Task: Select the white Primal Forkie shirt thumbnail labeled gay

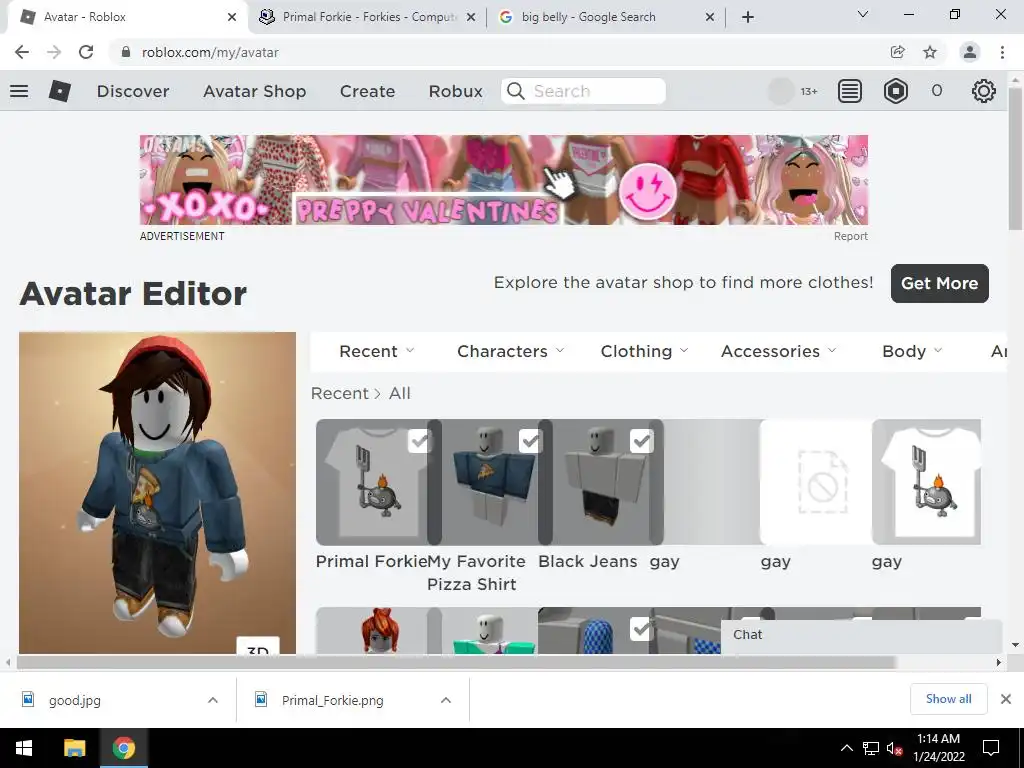Action: click(x=926, y=482)
